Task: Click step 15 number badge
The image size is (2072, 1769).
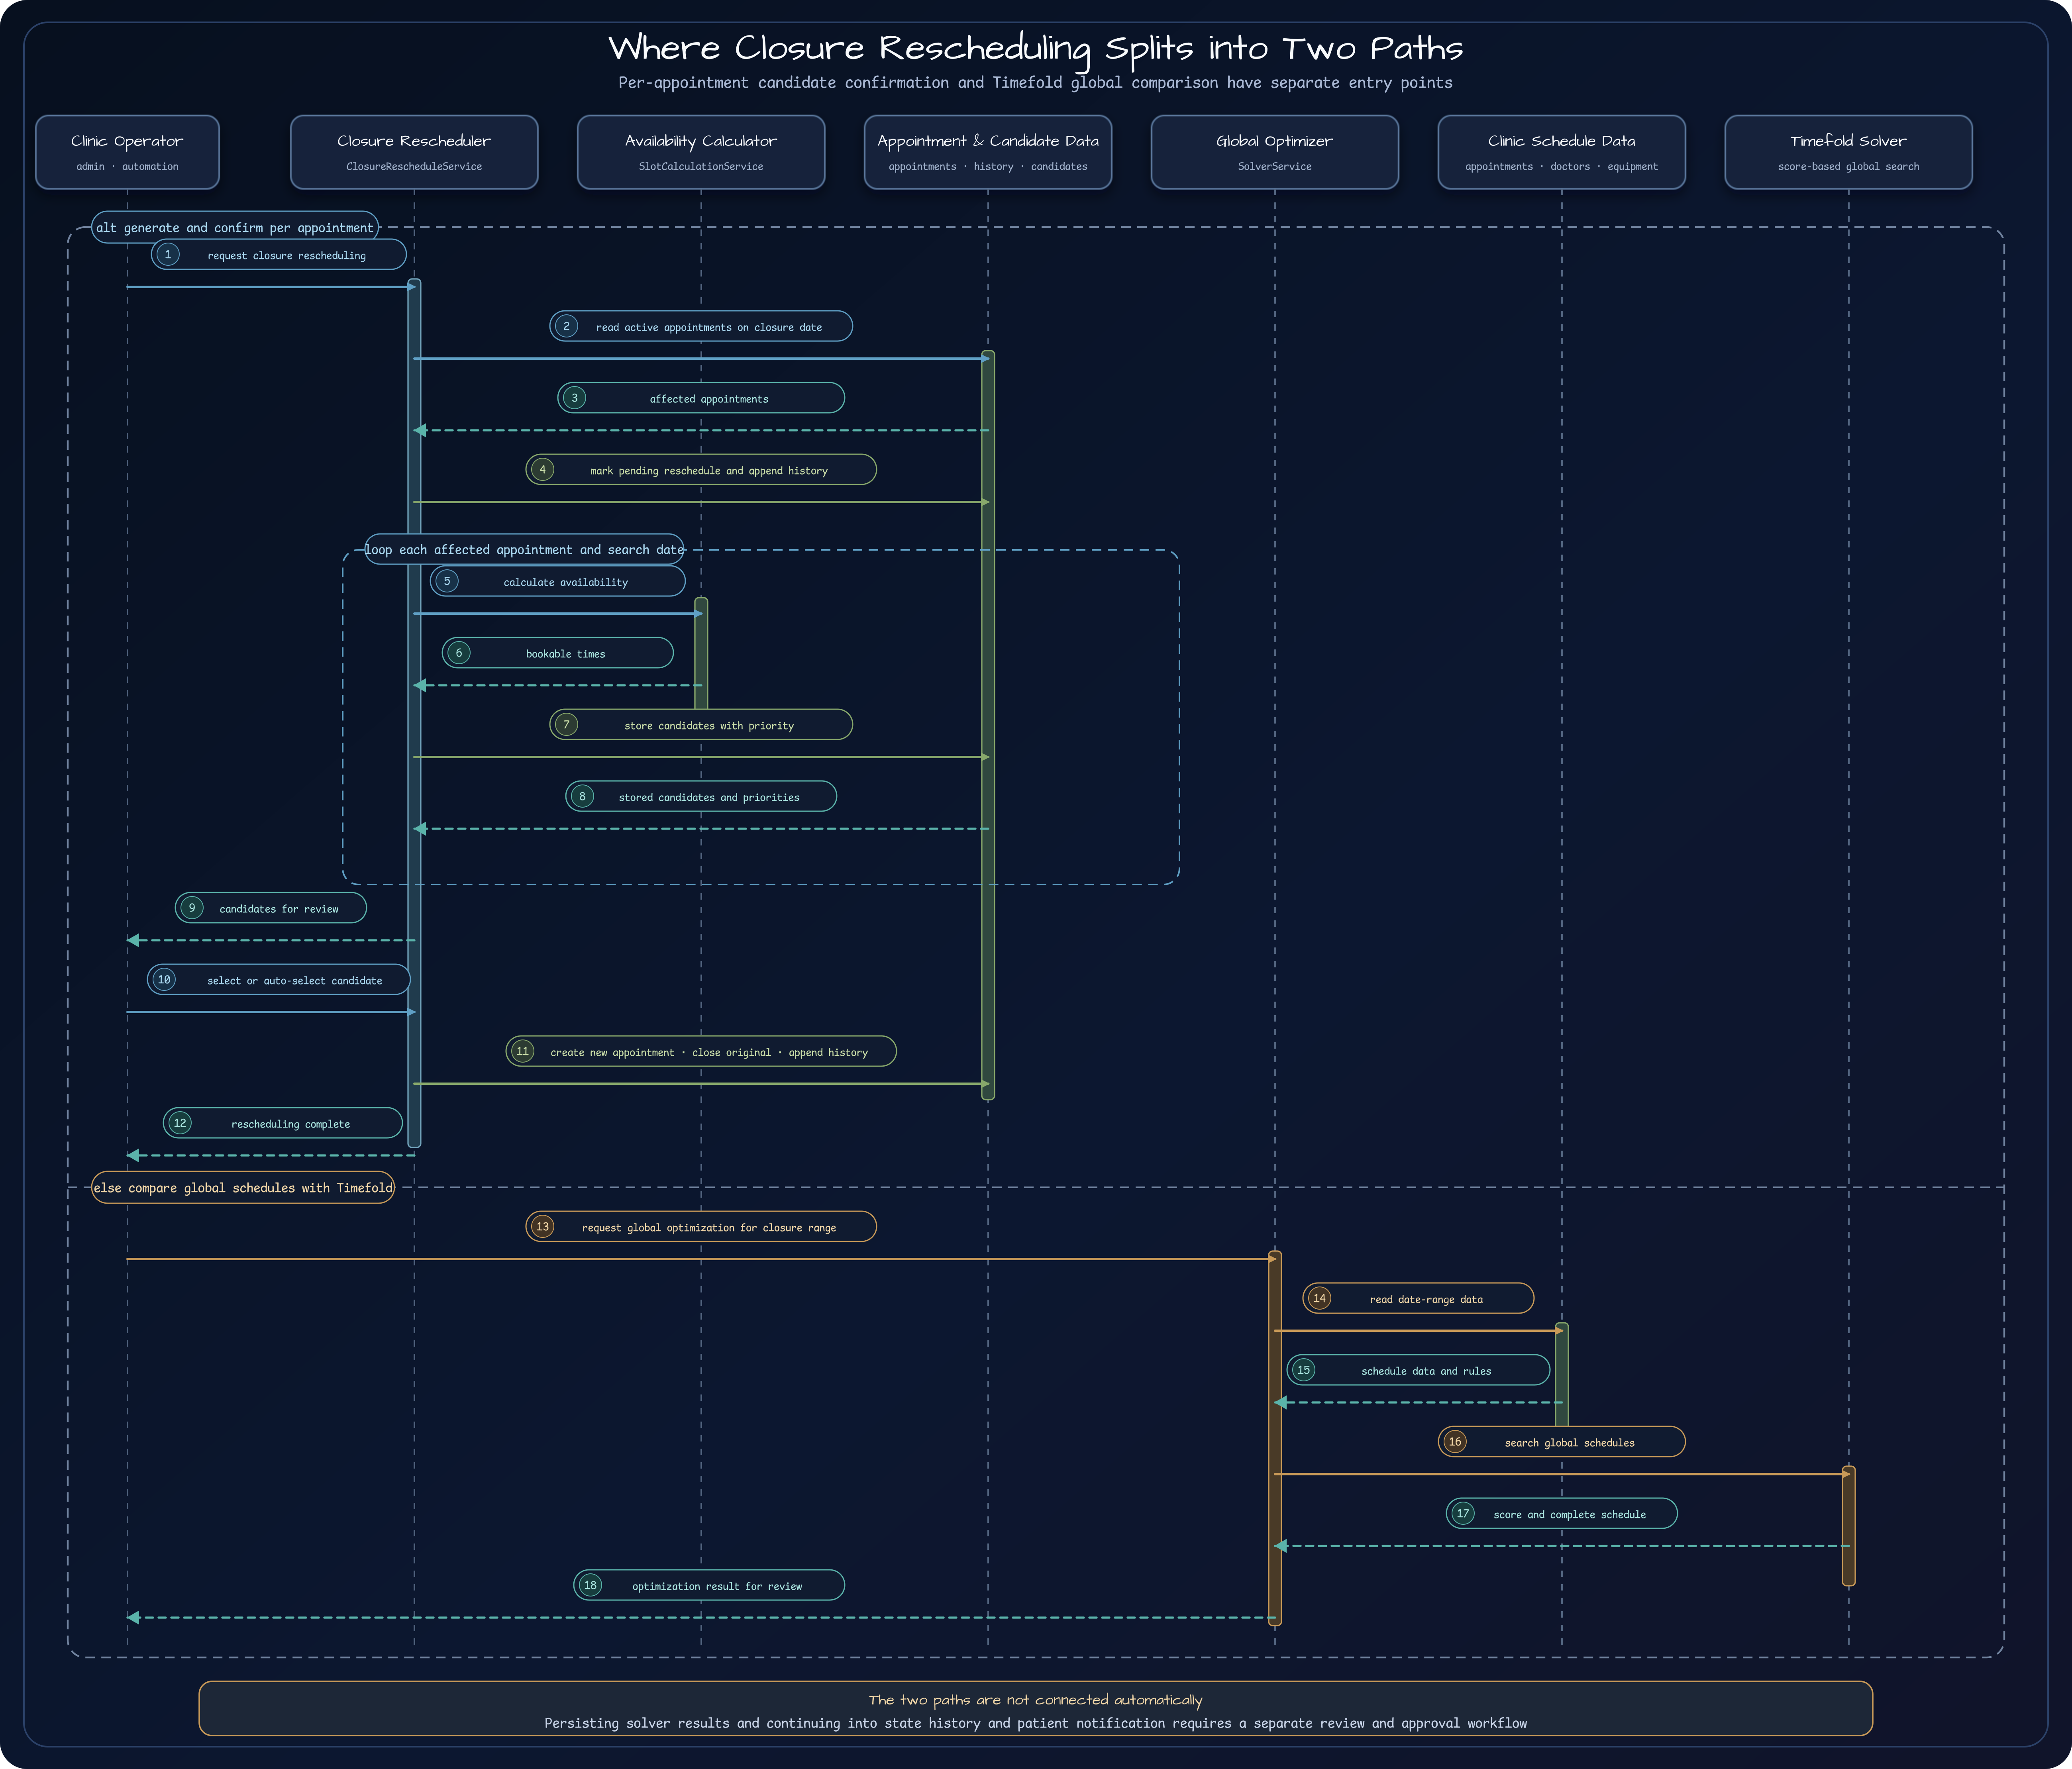Action: click(1303, 1370)
